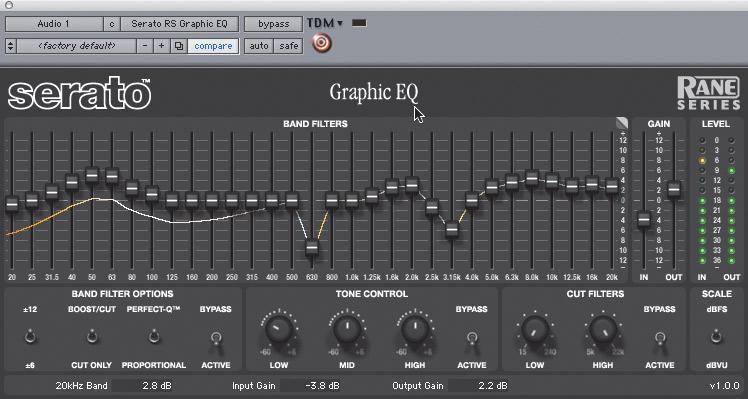Click the bypass button
The image size is (748, 399).
(273, 24)
